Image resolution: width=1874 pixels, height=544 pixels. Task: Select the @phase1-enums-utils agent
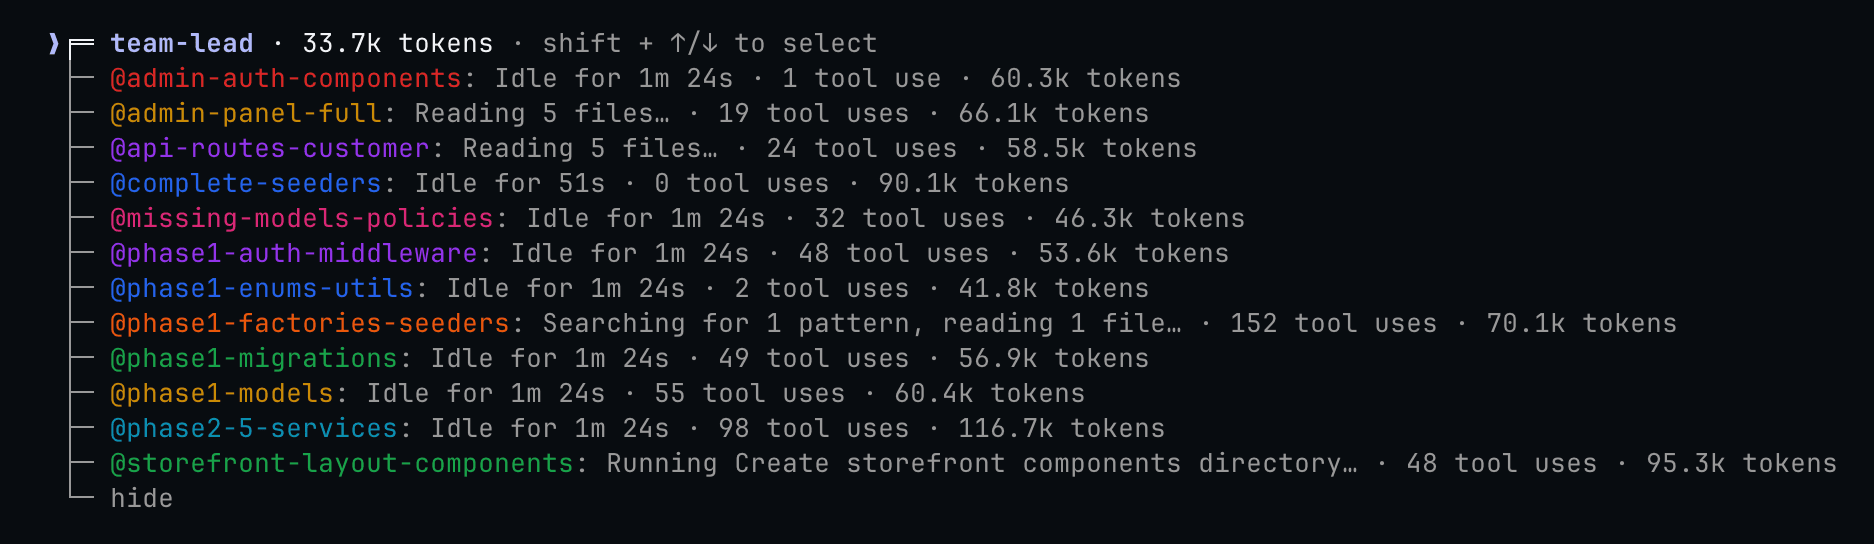[261, 289]
